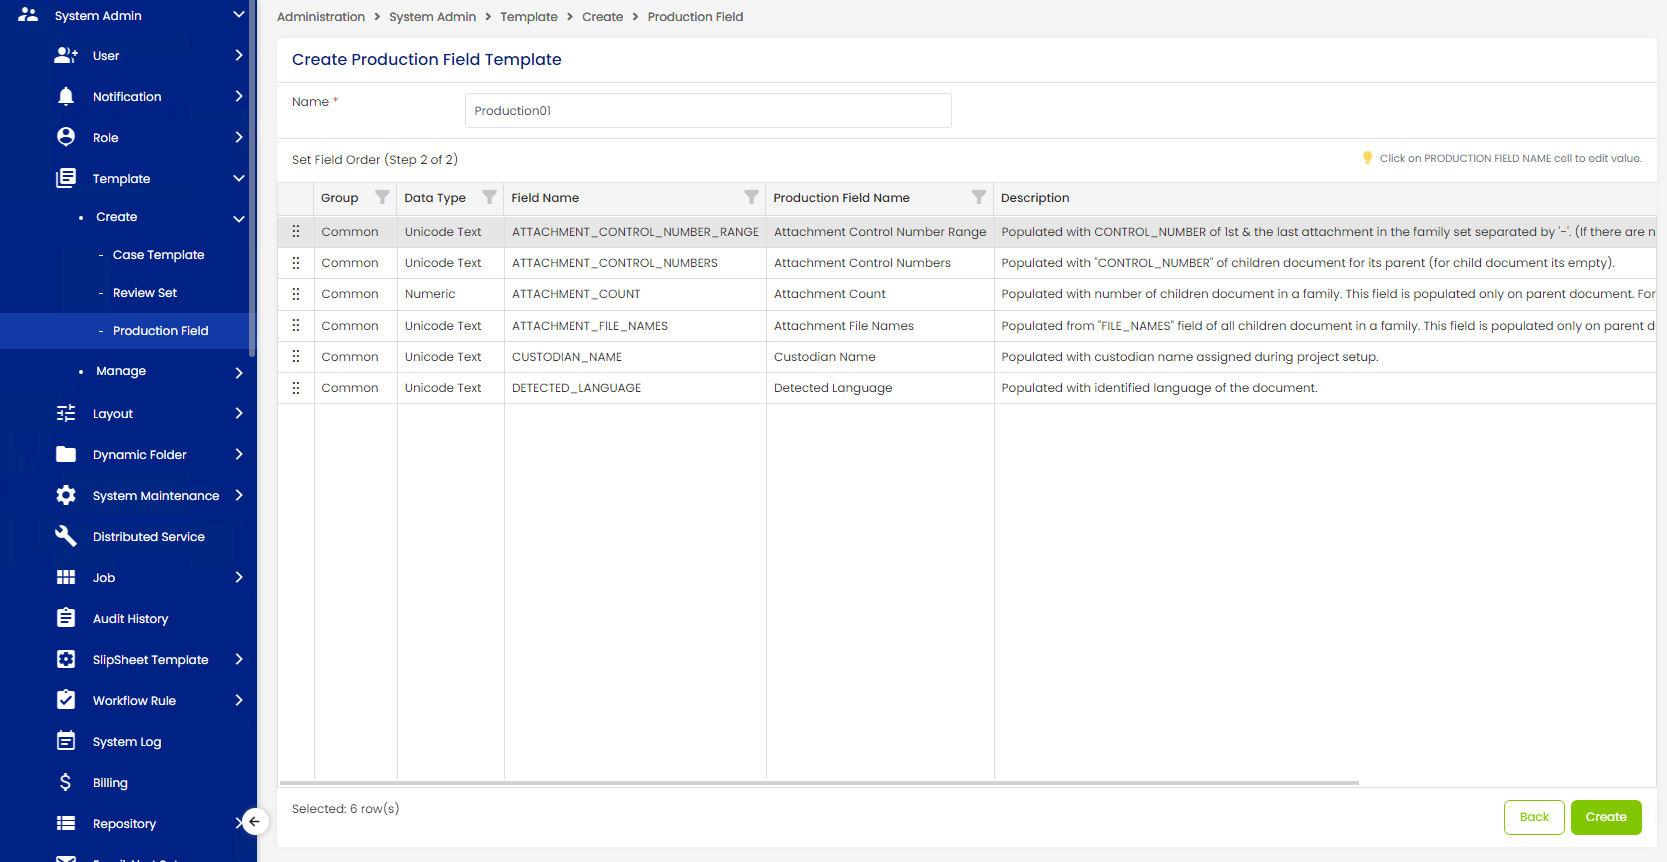Image resolution: width=1667 pixels, height=862 pixels.
Task: Click the Job grid icon
Action: [x=66, y=577]
